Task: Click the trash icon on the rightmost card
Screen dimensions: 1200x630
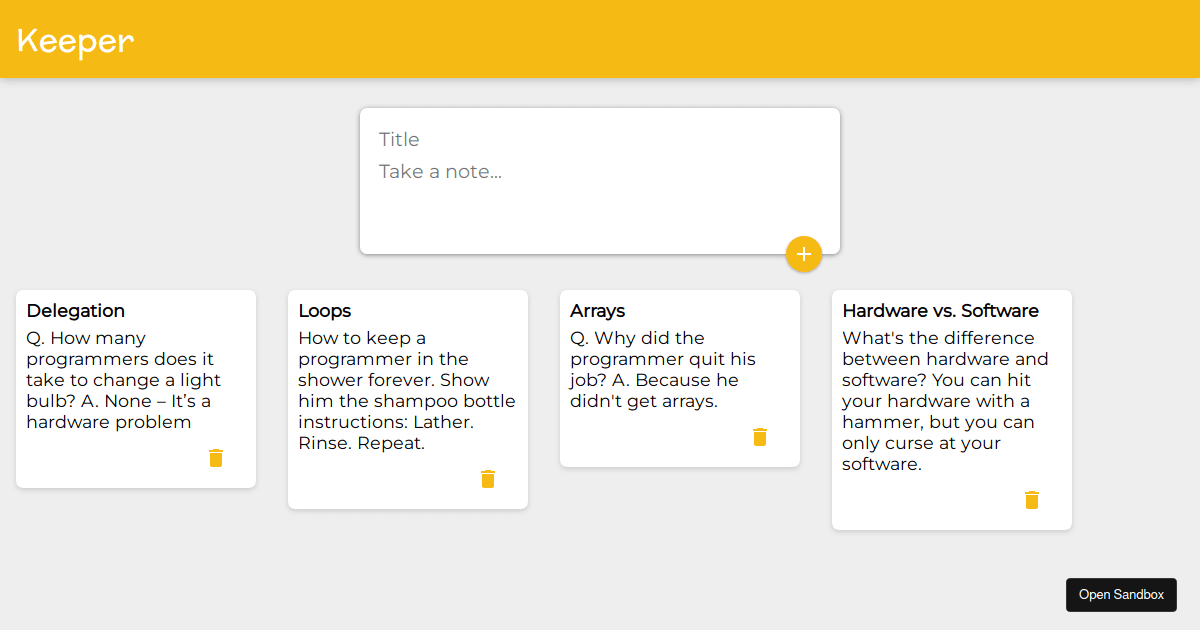Action: pyautogui.click(x=1032, y=500)
